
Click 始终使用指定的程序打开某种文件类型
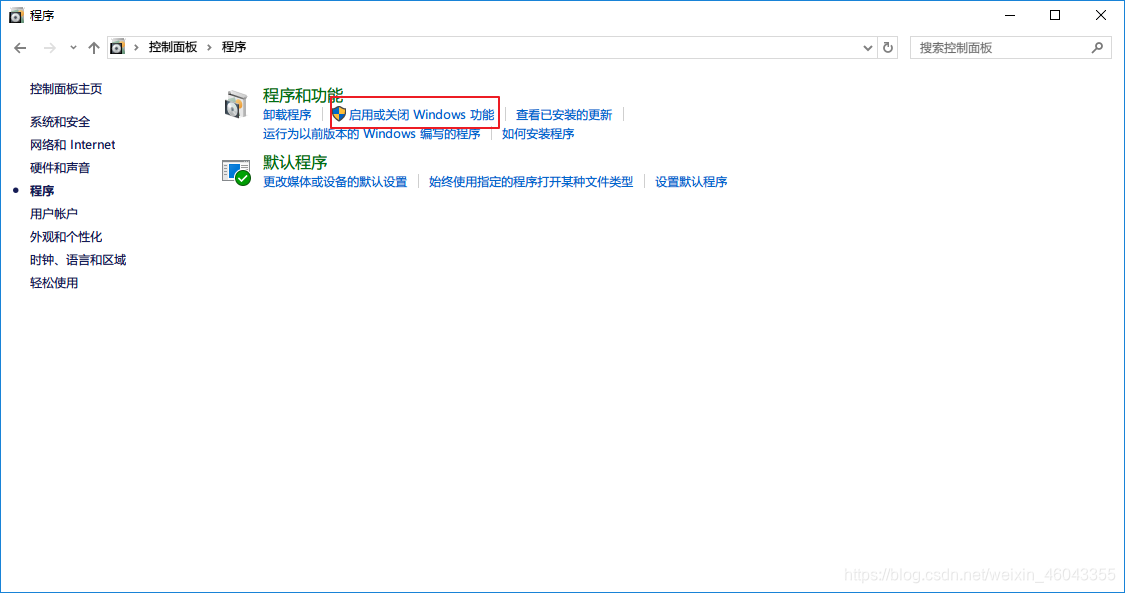(x=531, y=182)
